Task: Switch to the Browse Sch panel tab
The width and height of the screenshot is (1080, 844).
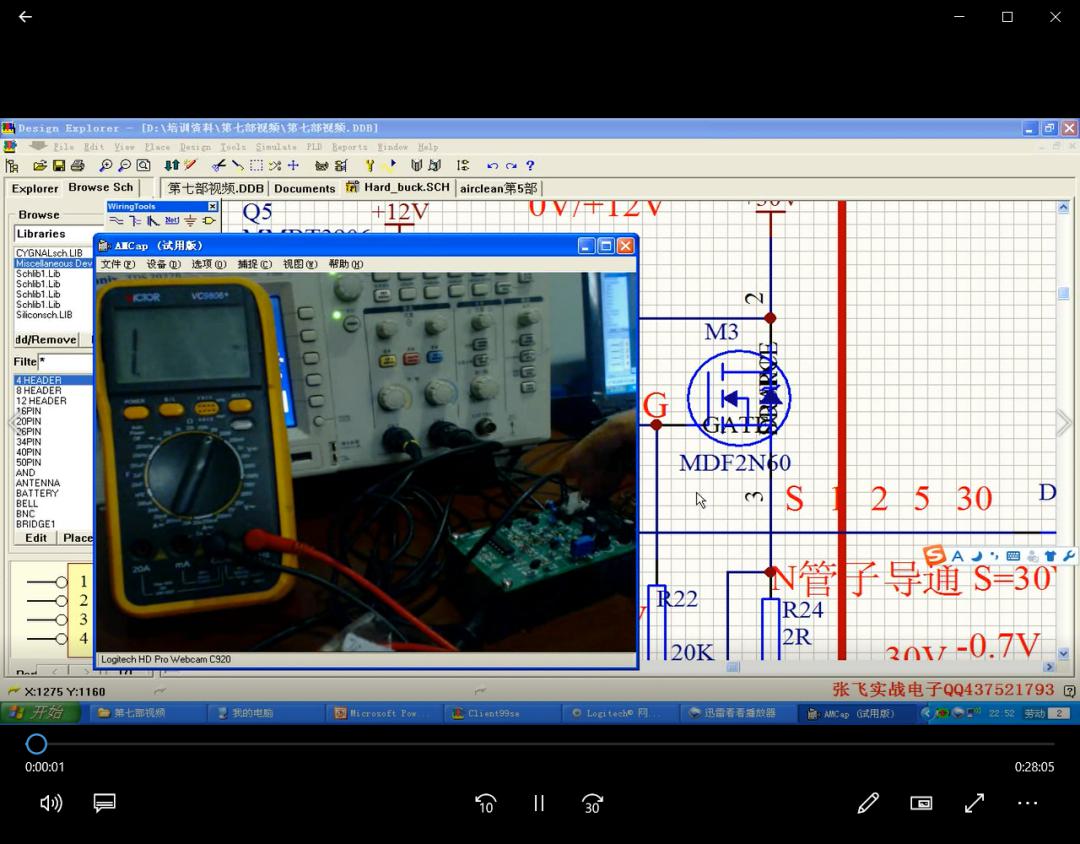Action: click(101, 187)
